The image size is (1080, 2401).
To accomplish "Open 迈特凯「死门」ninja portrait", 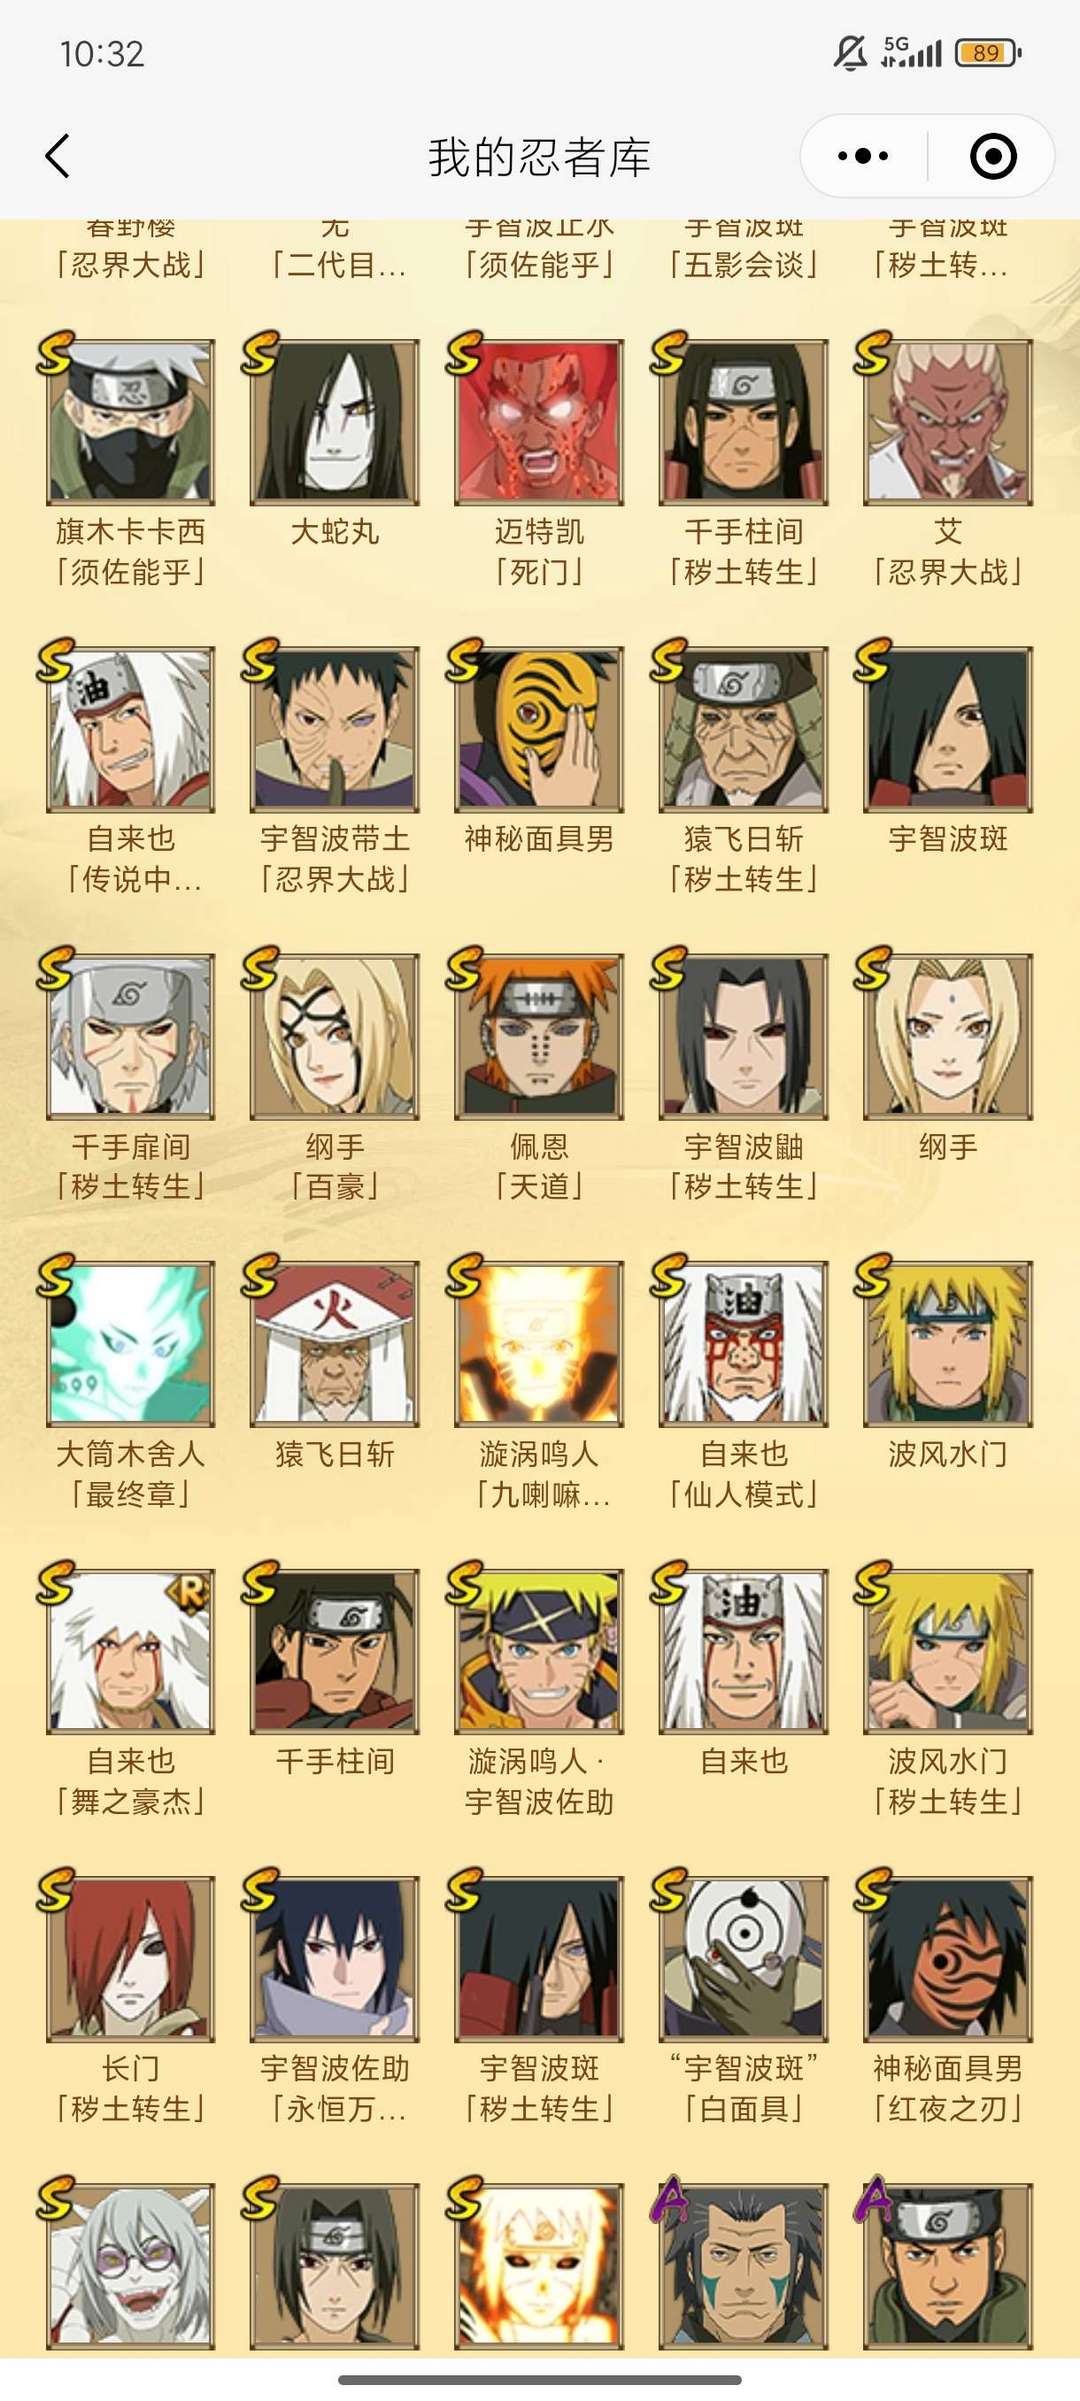I will coord(539,422).
